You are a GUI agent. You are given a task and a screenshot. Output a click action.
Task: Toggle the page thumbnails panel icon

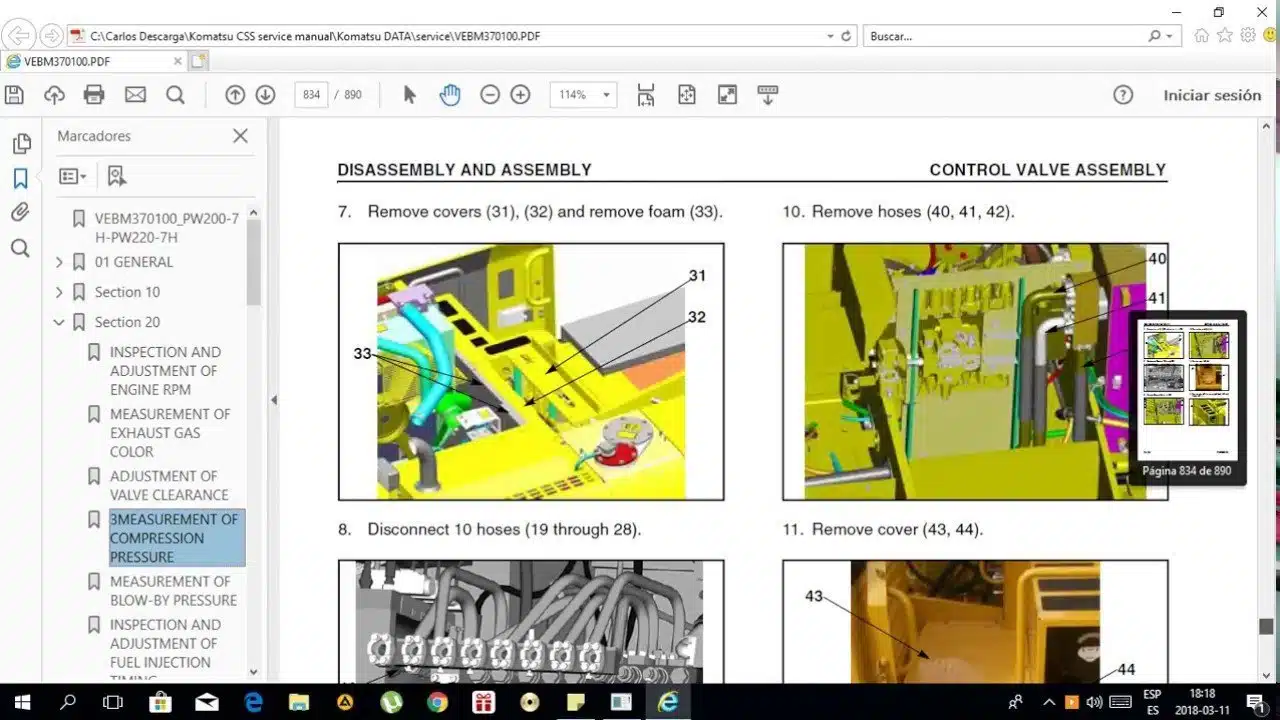click(21, 144)
